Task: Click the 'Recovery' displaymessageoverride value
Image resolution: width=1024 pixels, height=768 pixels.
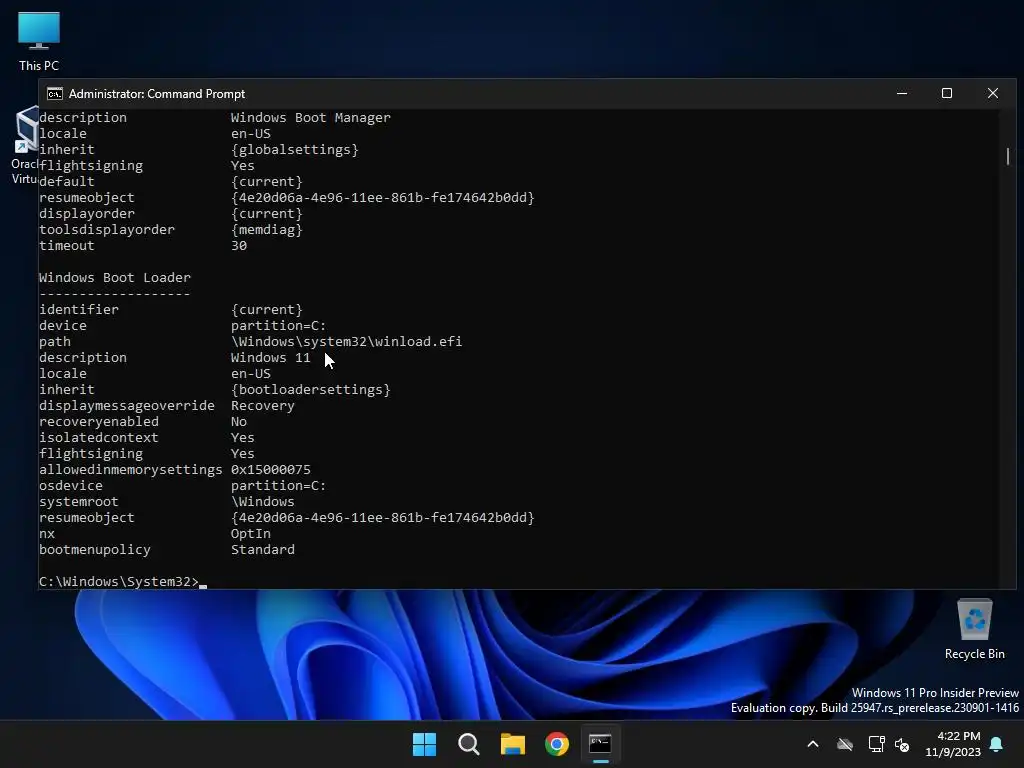Action: click(x=263, y=406)
